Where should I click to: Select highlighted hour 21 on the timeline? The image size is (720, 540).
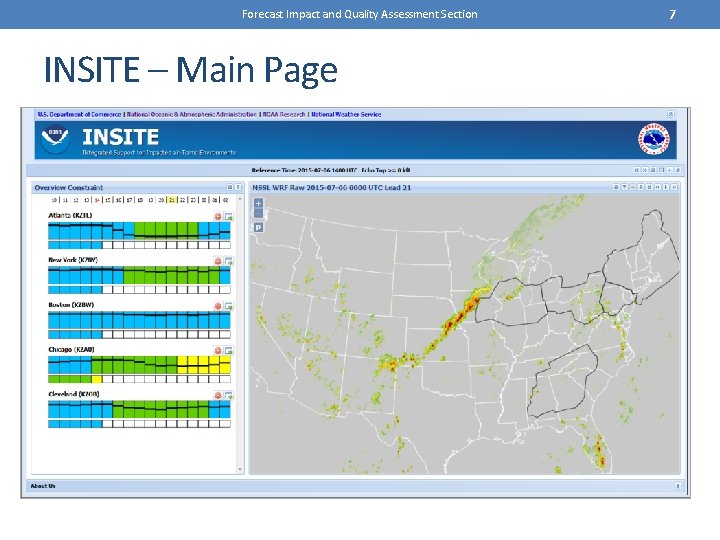click(172, 200)
